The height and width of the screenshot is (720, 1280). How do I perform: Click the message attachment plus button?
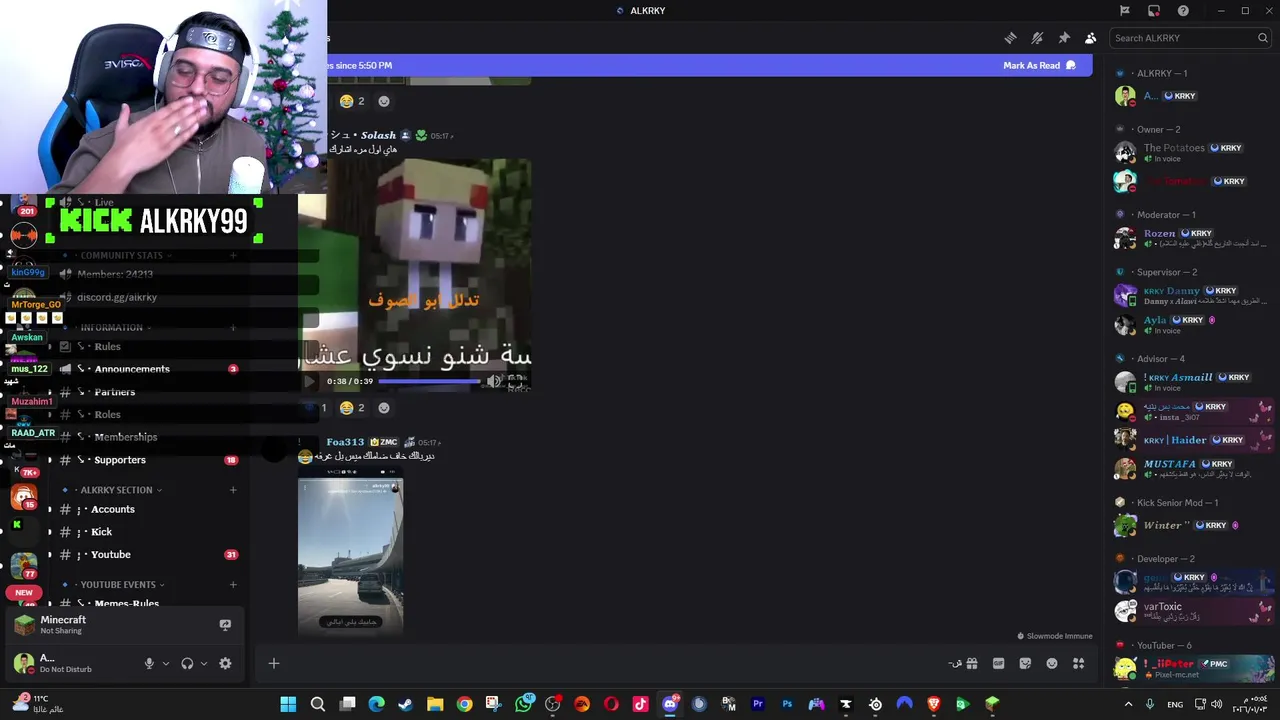pos(274,663)
